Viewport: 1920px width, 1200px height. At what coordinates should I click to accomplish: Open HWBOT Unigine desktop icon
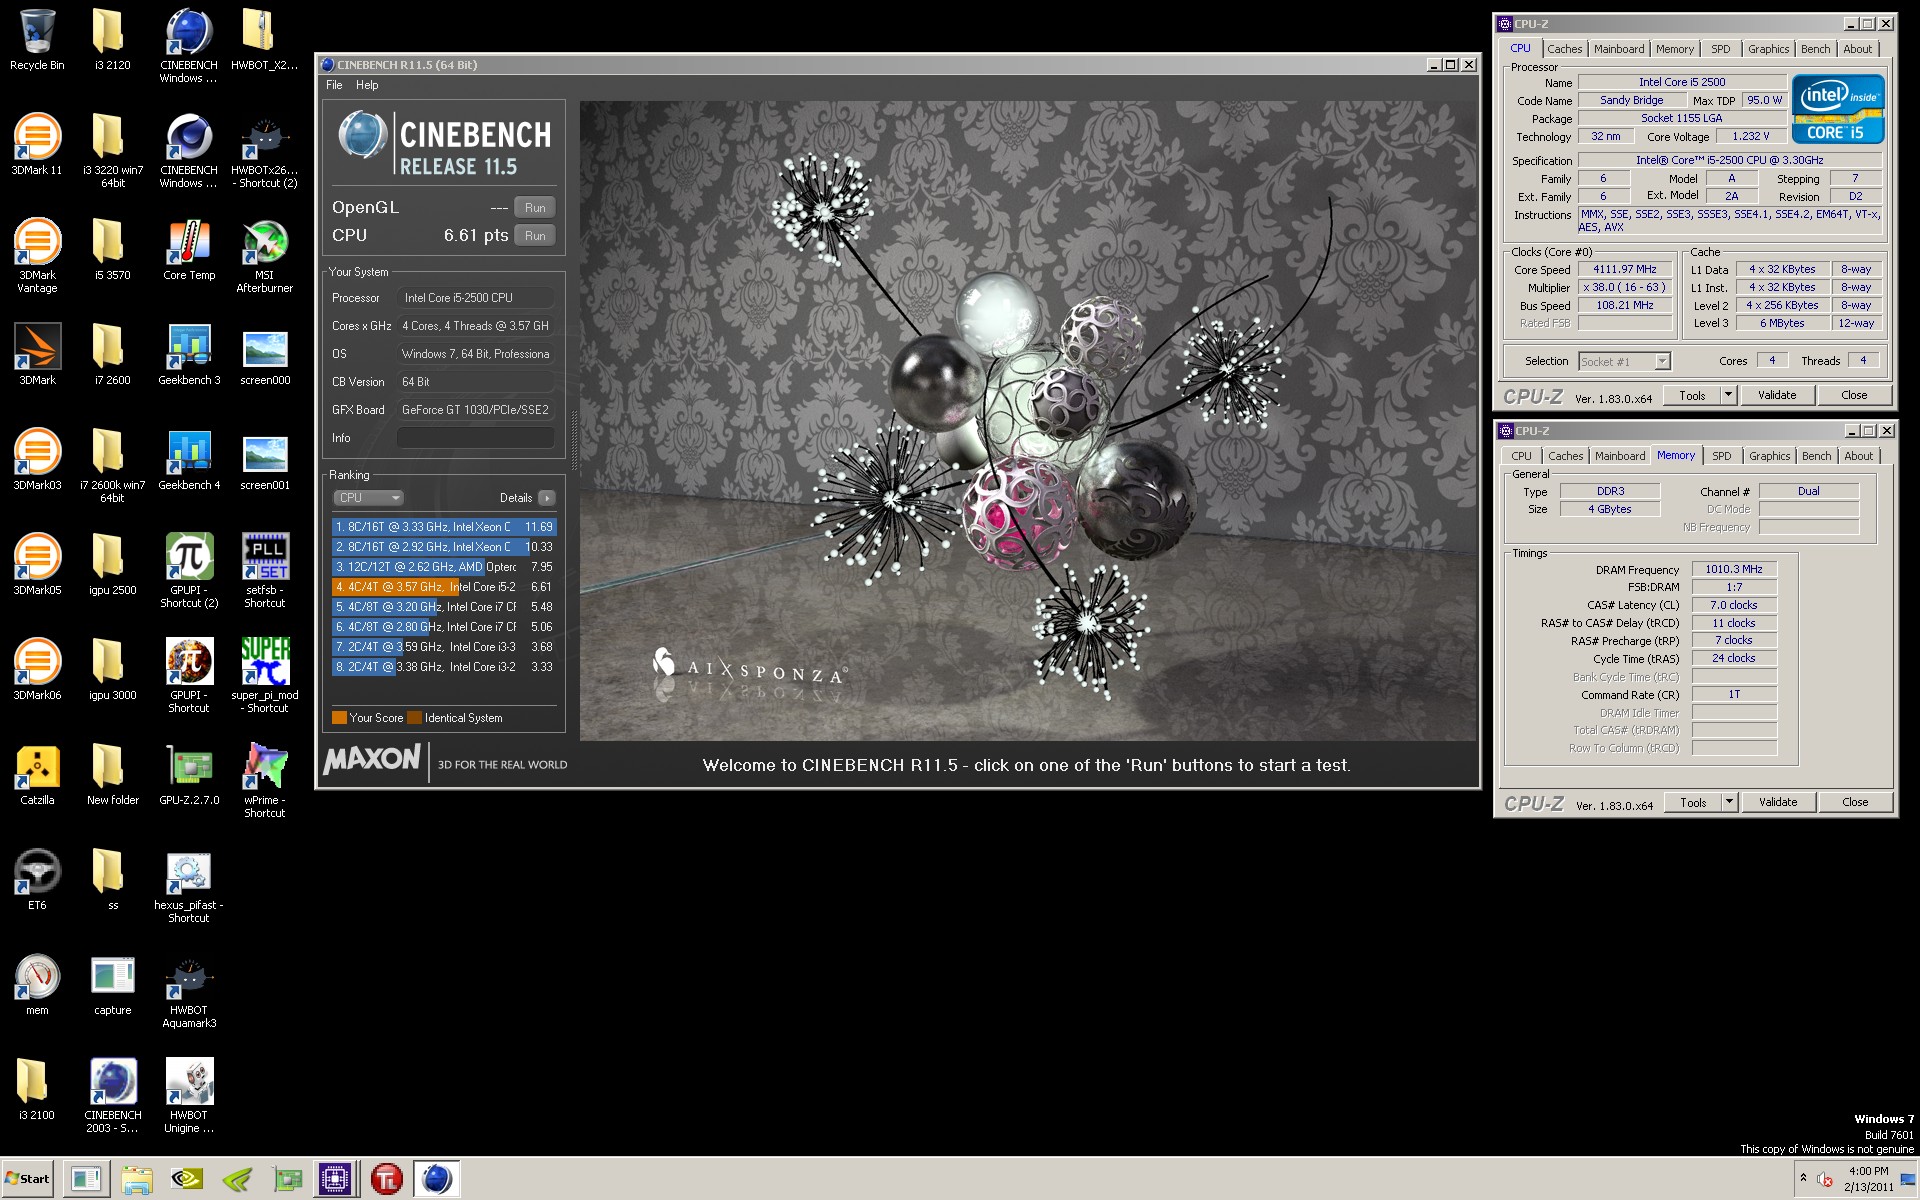pyautogui.click(x=189, y=1095)
